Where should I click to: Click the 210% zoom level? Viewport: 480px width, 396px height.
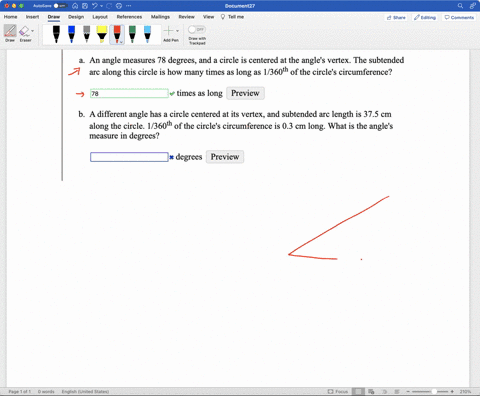tap(465, 391)
